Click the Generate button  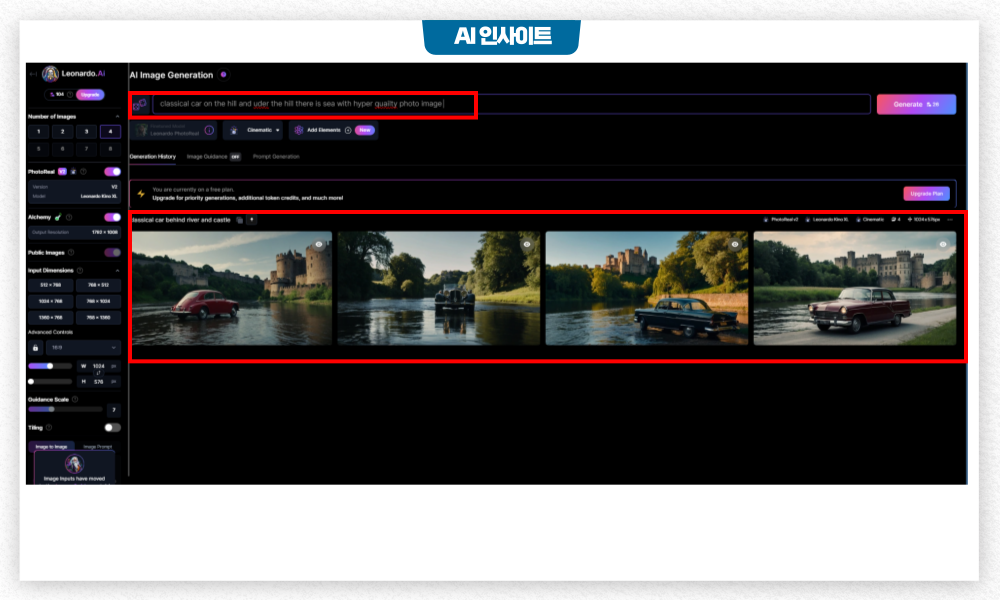click(916, 104)
